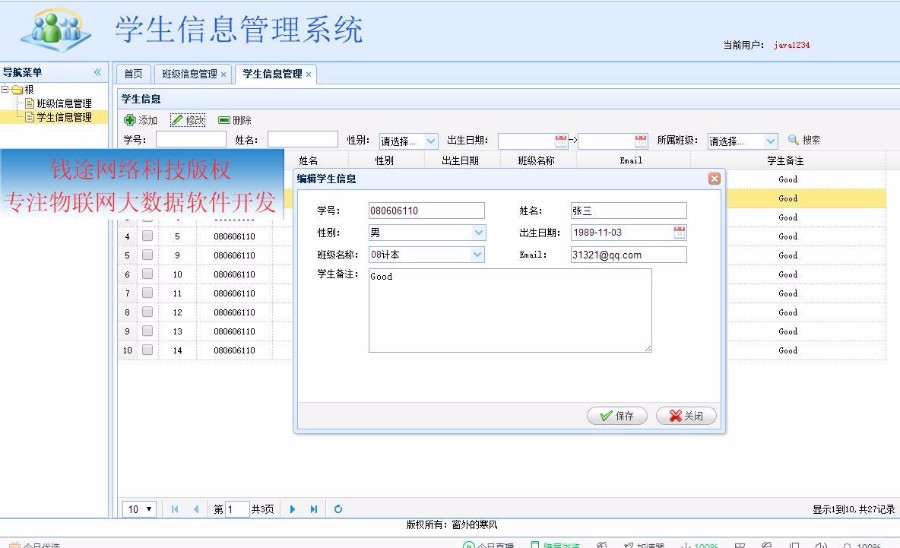
Task: Click the class name column header
Action: 536,161
